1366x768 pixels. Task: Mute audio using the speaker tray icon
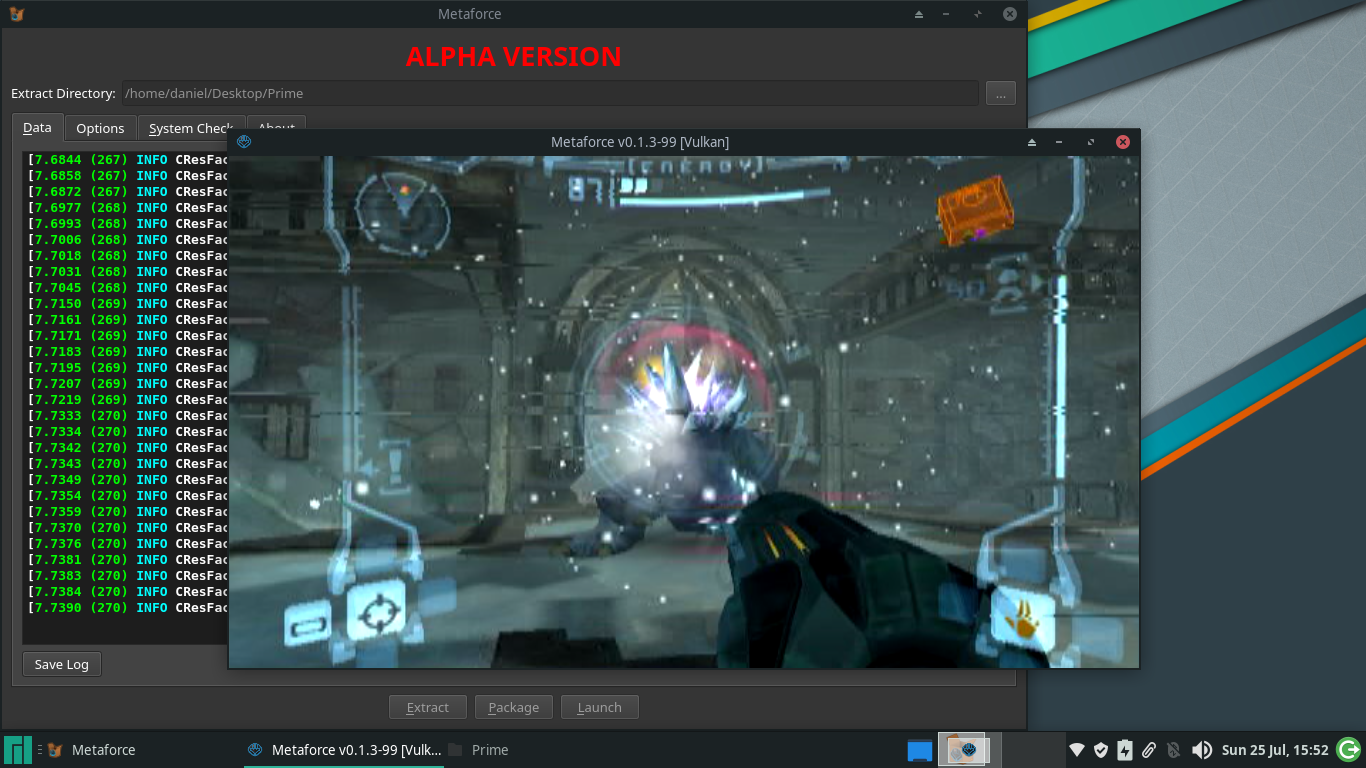pyautogui.click(x=1203, y=750)
